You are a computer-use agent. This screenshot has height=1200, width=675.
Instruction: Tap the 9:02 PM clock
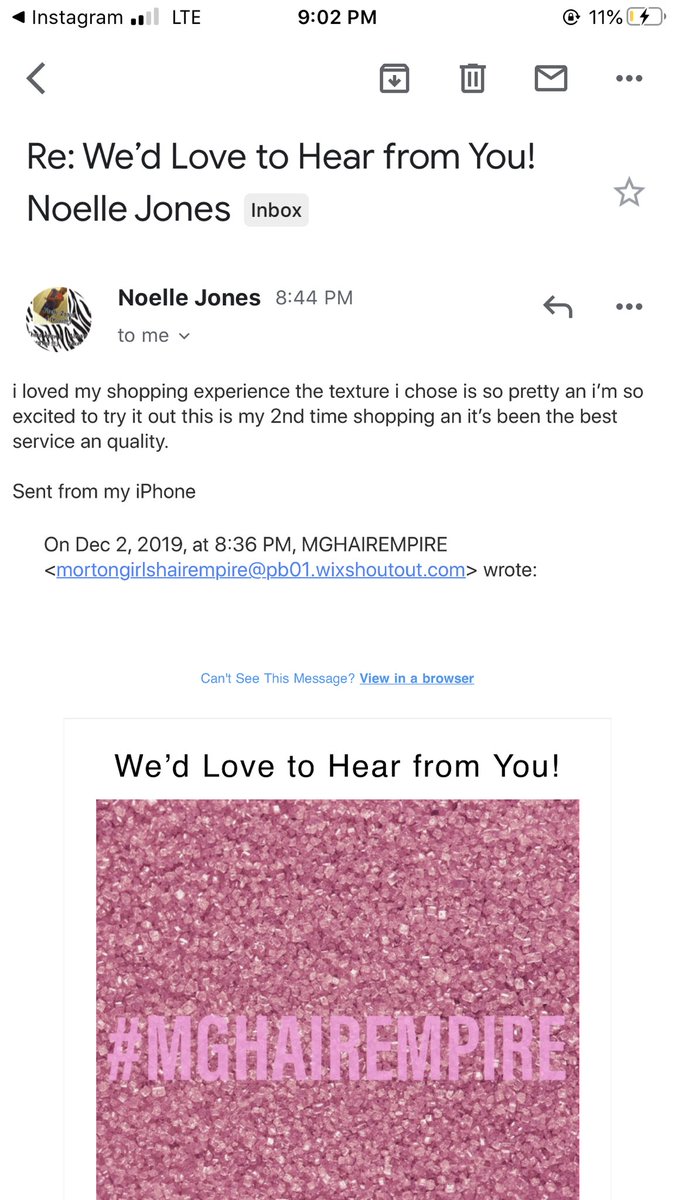[337, 17]
